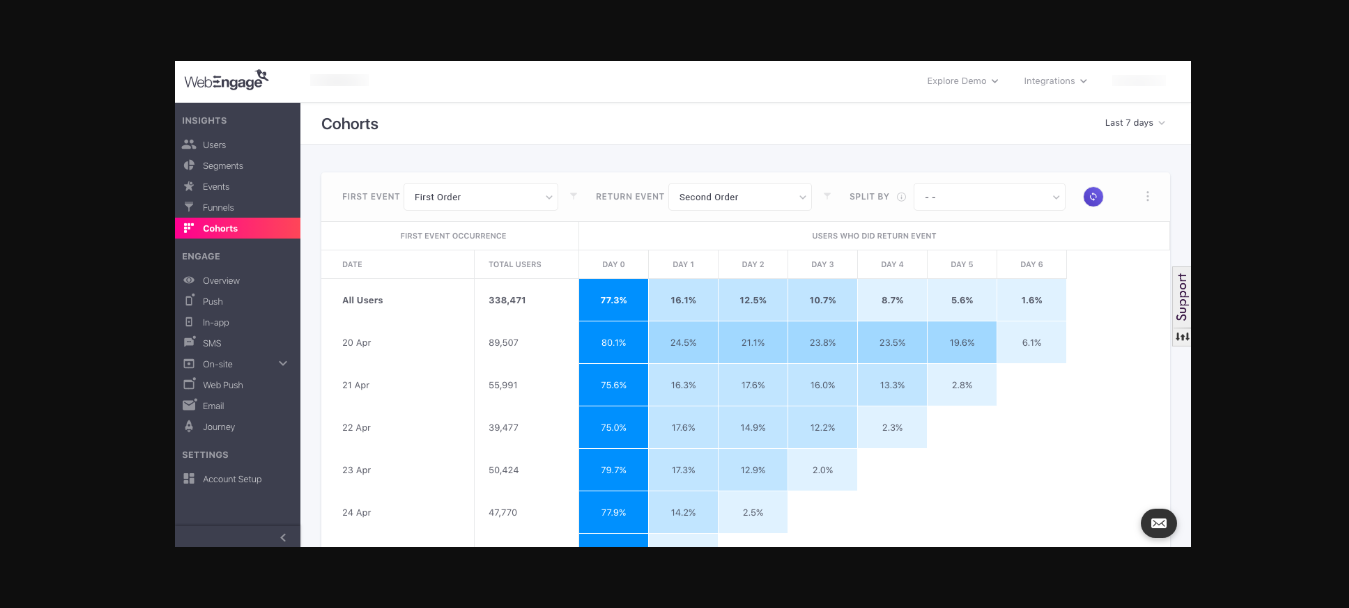This screenshot has height=608, width=1349.
Task: Click the 24 Apr row date
Action: (x=356, y=512)
